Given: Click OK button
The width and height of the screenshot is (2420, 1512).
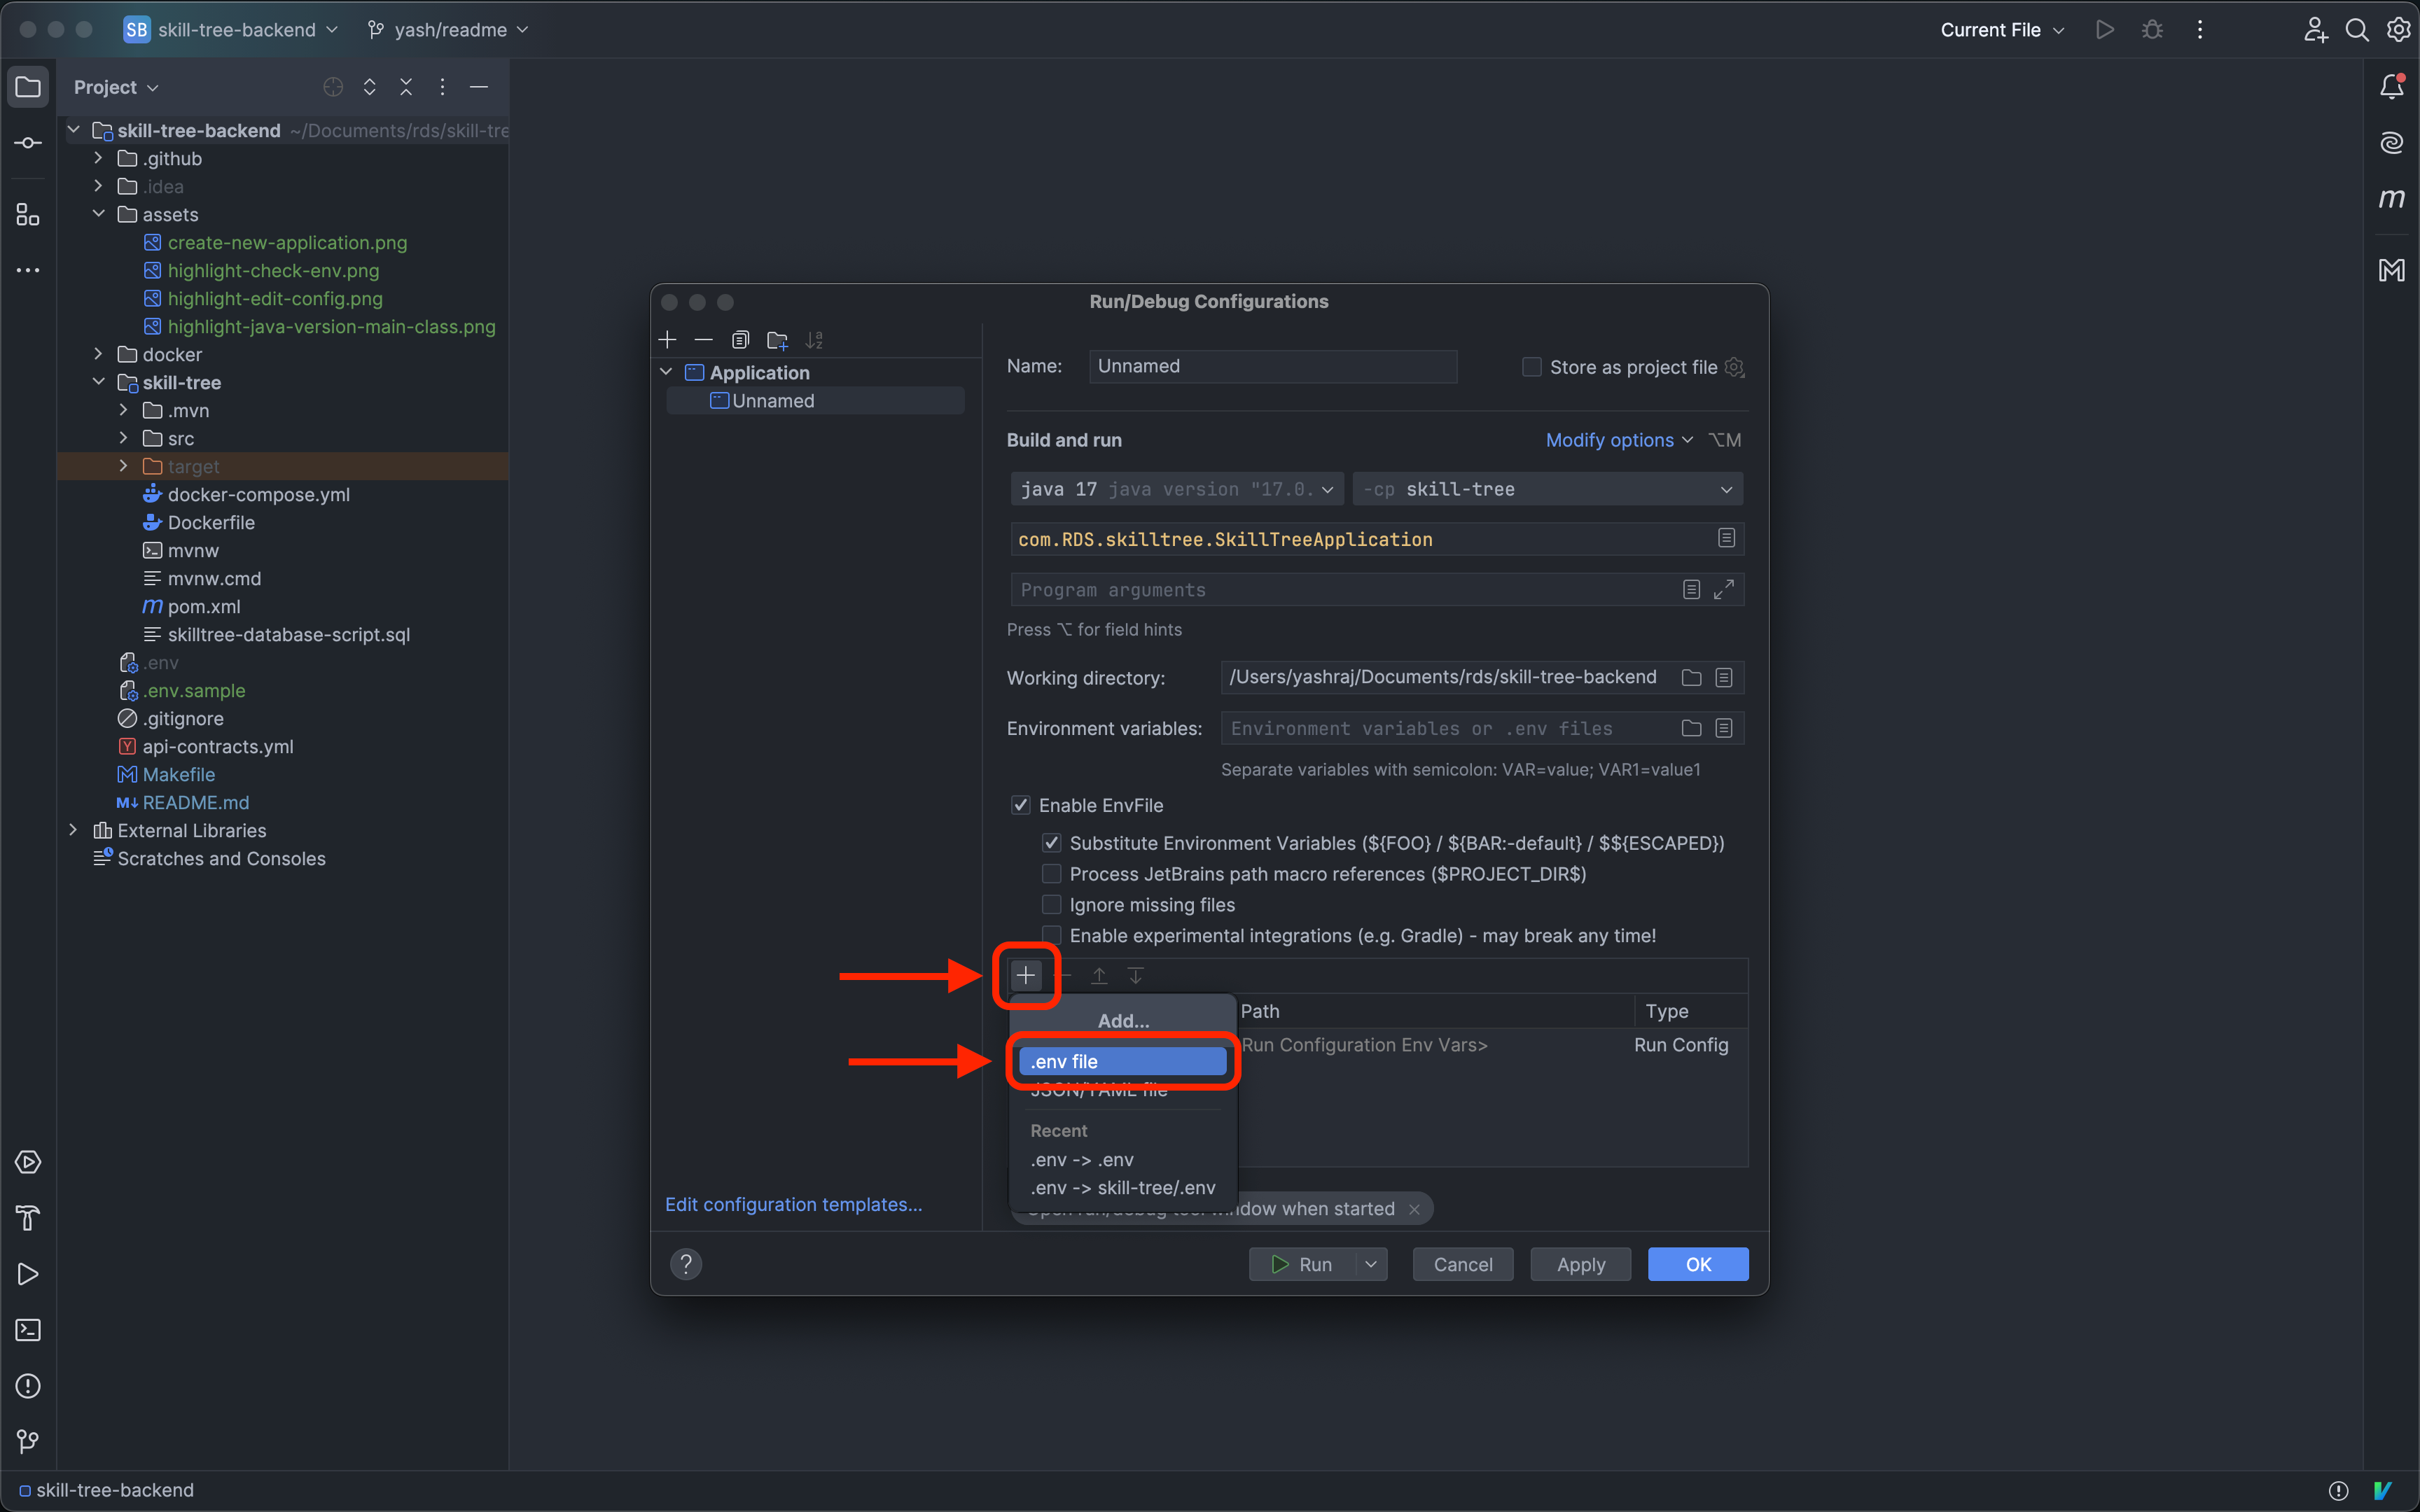Looking at the screenshot, I should (x=1698, y=1265).
